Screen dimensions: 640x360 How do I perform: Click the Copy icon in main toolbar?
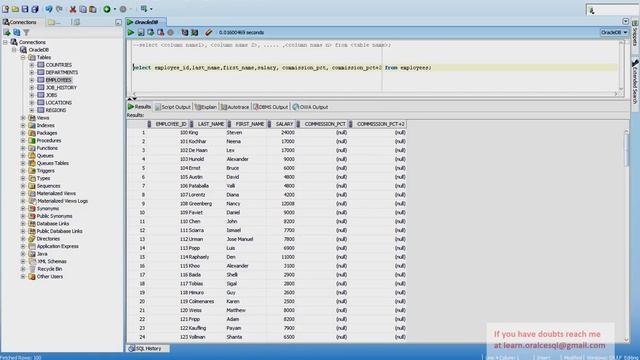83,9
